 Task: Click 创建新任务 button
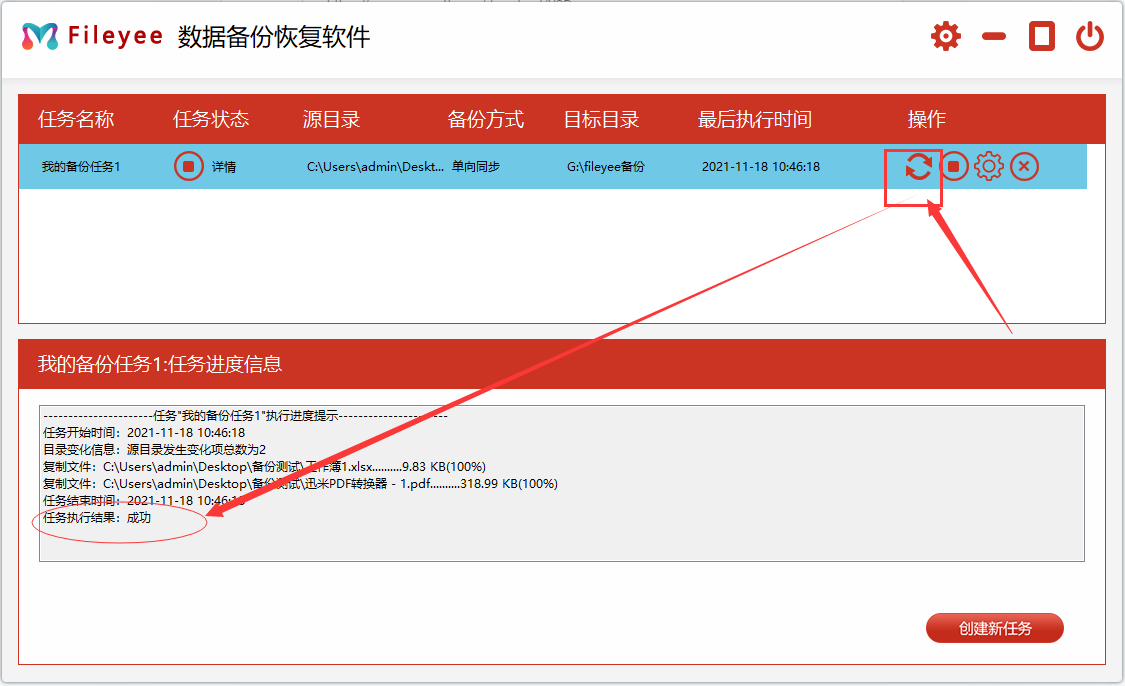pos(994,629)
